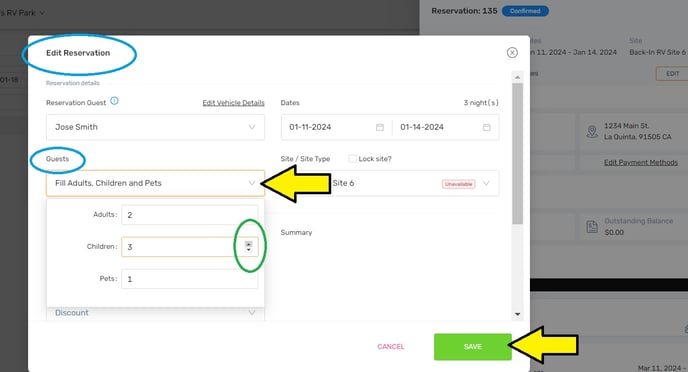Click the 1234 Main St. address text
The width and height of the screenshot is (688, 372).
626,126
